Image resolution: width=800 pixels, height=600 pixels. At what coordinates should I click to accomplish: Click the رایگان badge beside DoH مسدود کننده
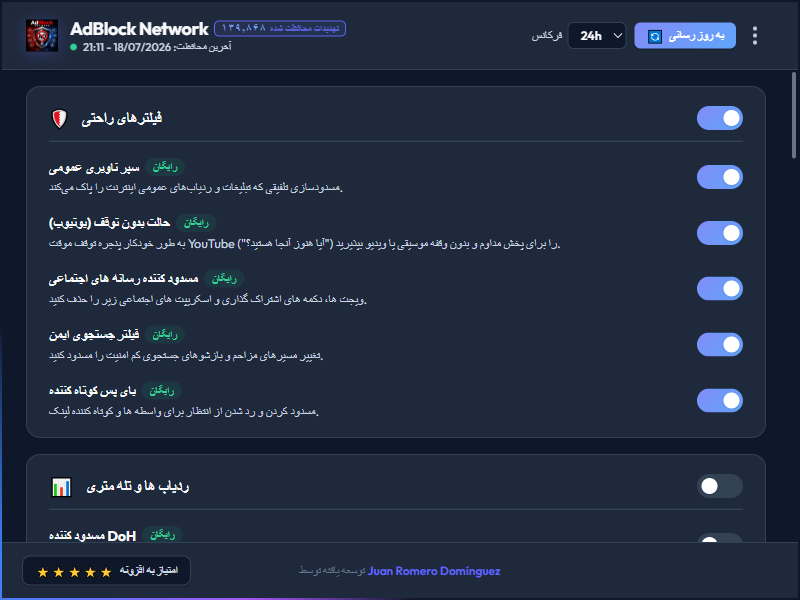tap(162, 535)
